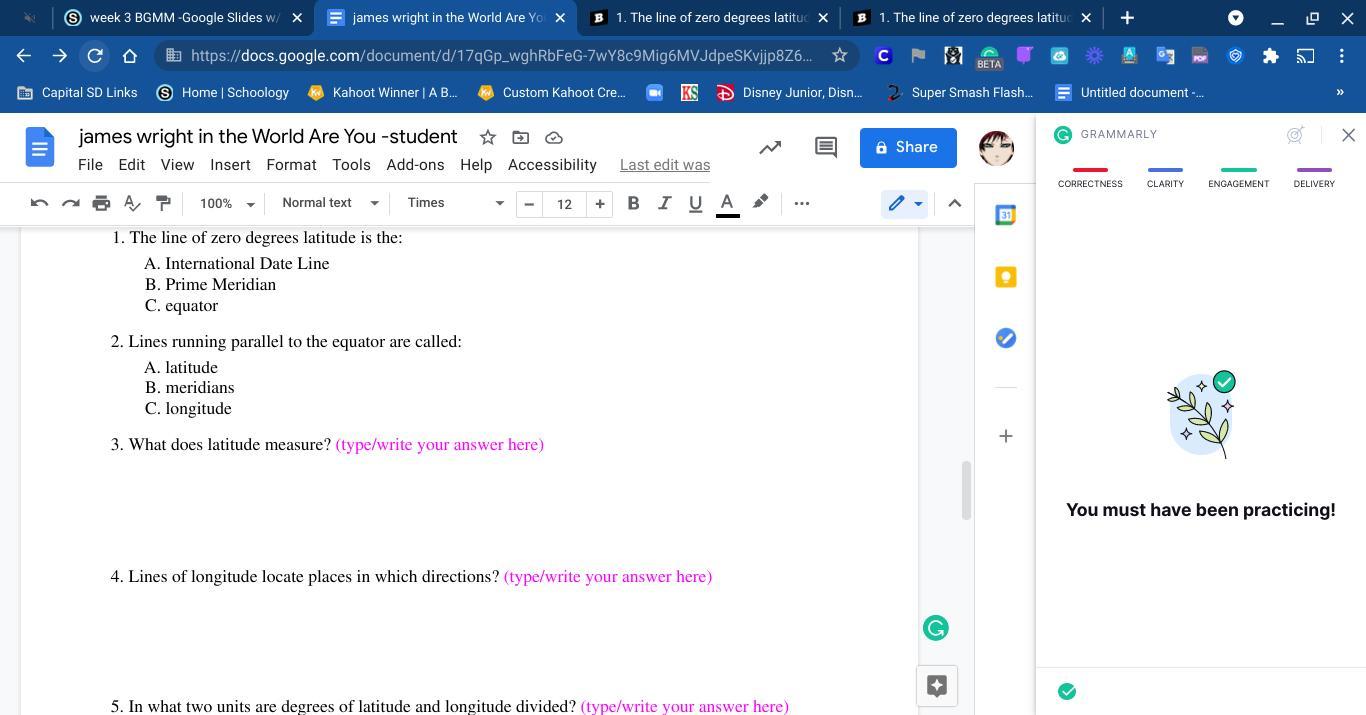Click the font size field showing 12
Viewport: 1366px width, 715px height.
click(x=564, y=203)
